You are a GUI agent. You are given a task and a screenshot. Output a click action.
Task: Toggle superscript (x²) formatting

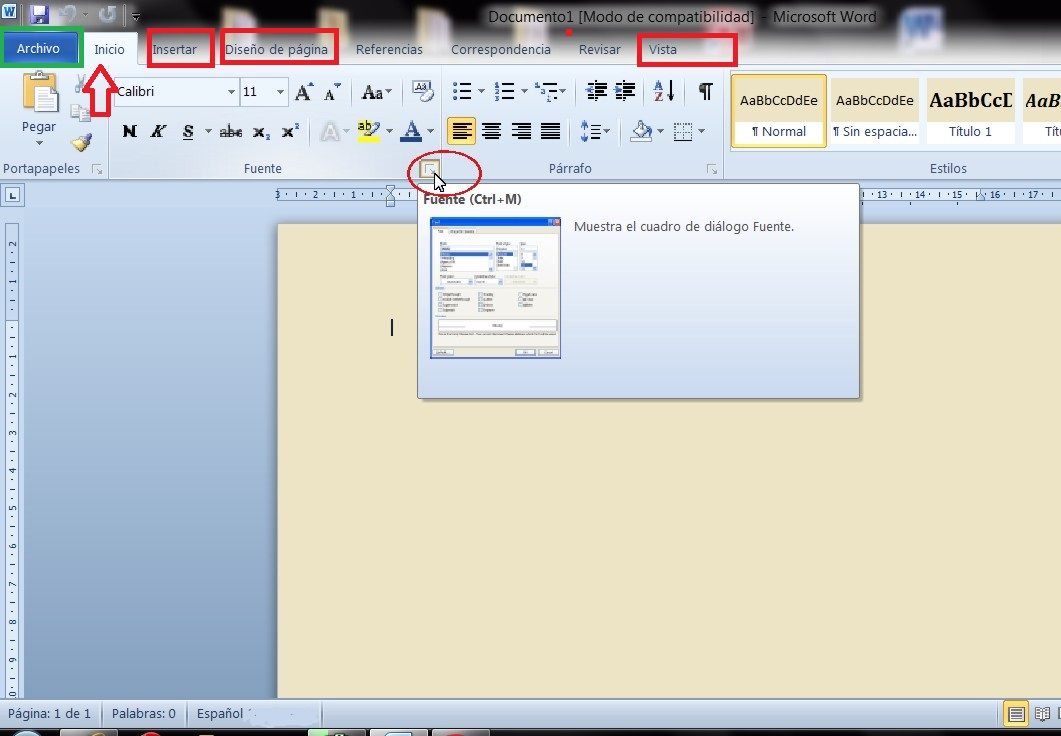290,131
